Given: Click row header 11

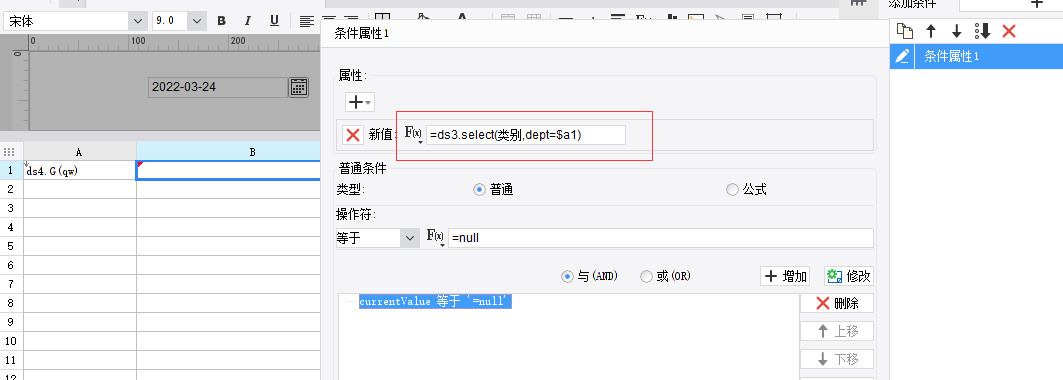Looking at the screenshot, I should [x=11, y=360].
